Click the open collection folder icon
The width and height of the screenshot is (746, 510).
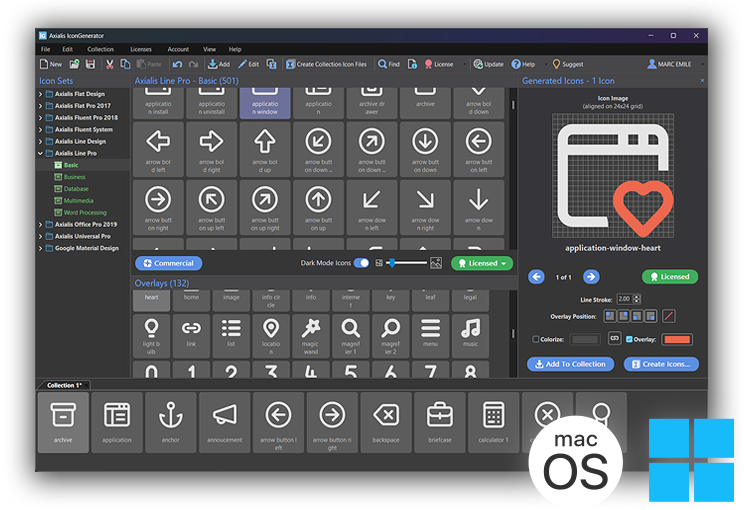click(x=74, y=64)
